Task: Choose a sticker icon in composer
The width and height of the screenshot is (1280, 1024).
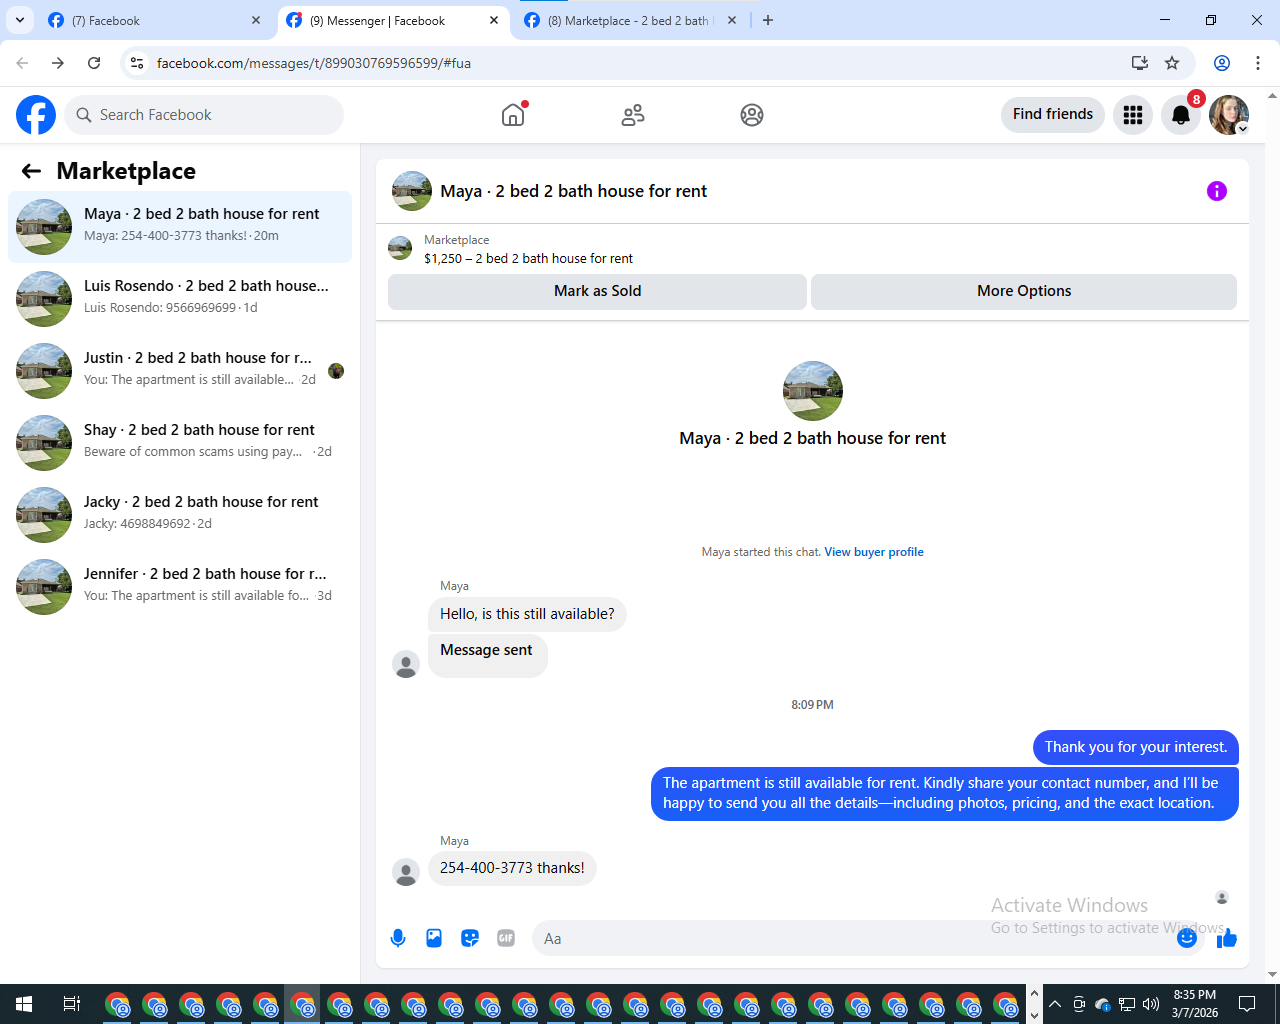Action: (470, 938)
